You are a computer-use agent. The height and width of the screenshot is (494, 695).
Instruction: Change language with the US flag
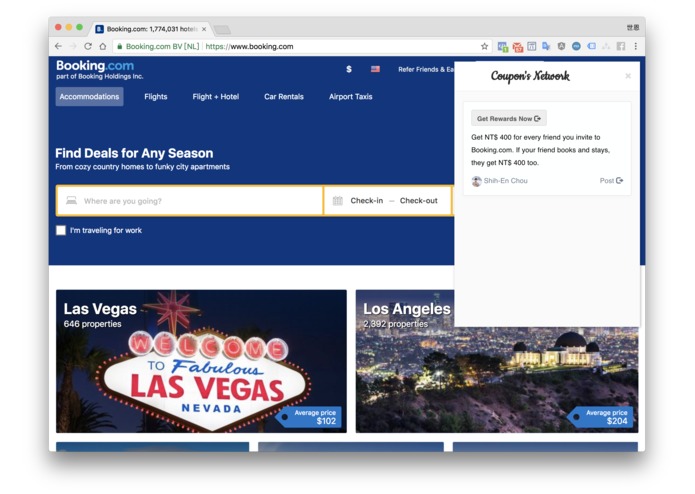point(375,69)
